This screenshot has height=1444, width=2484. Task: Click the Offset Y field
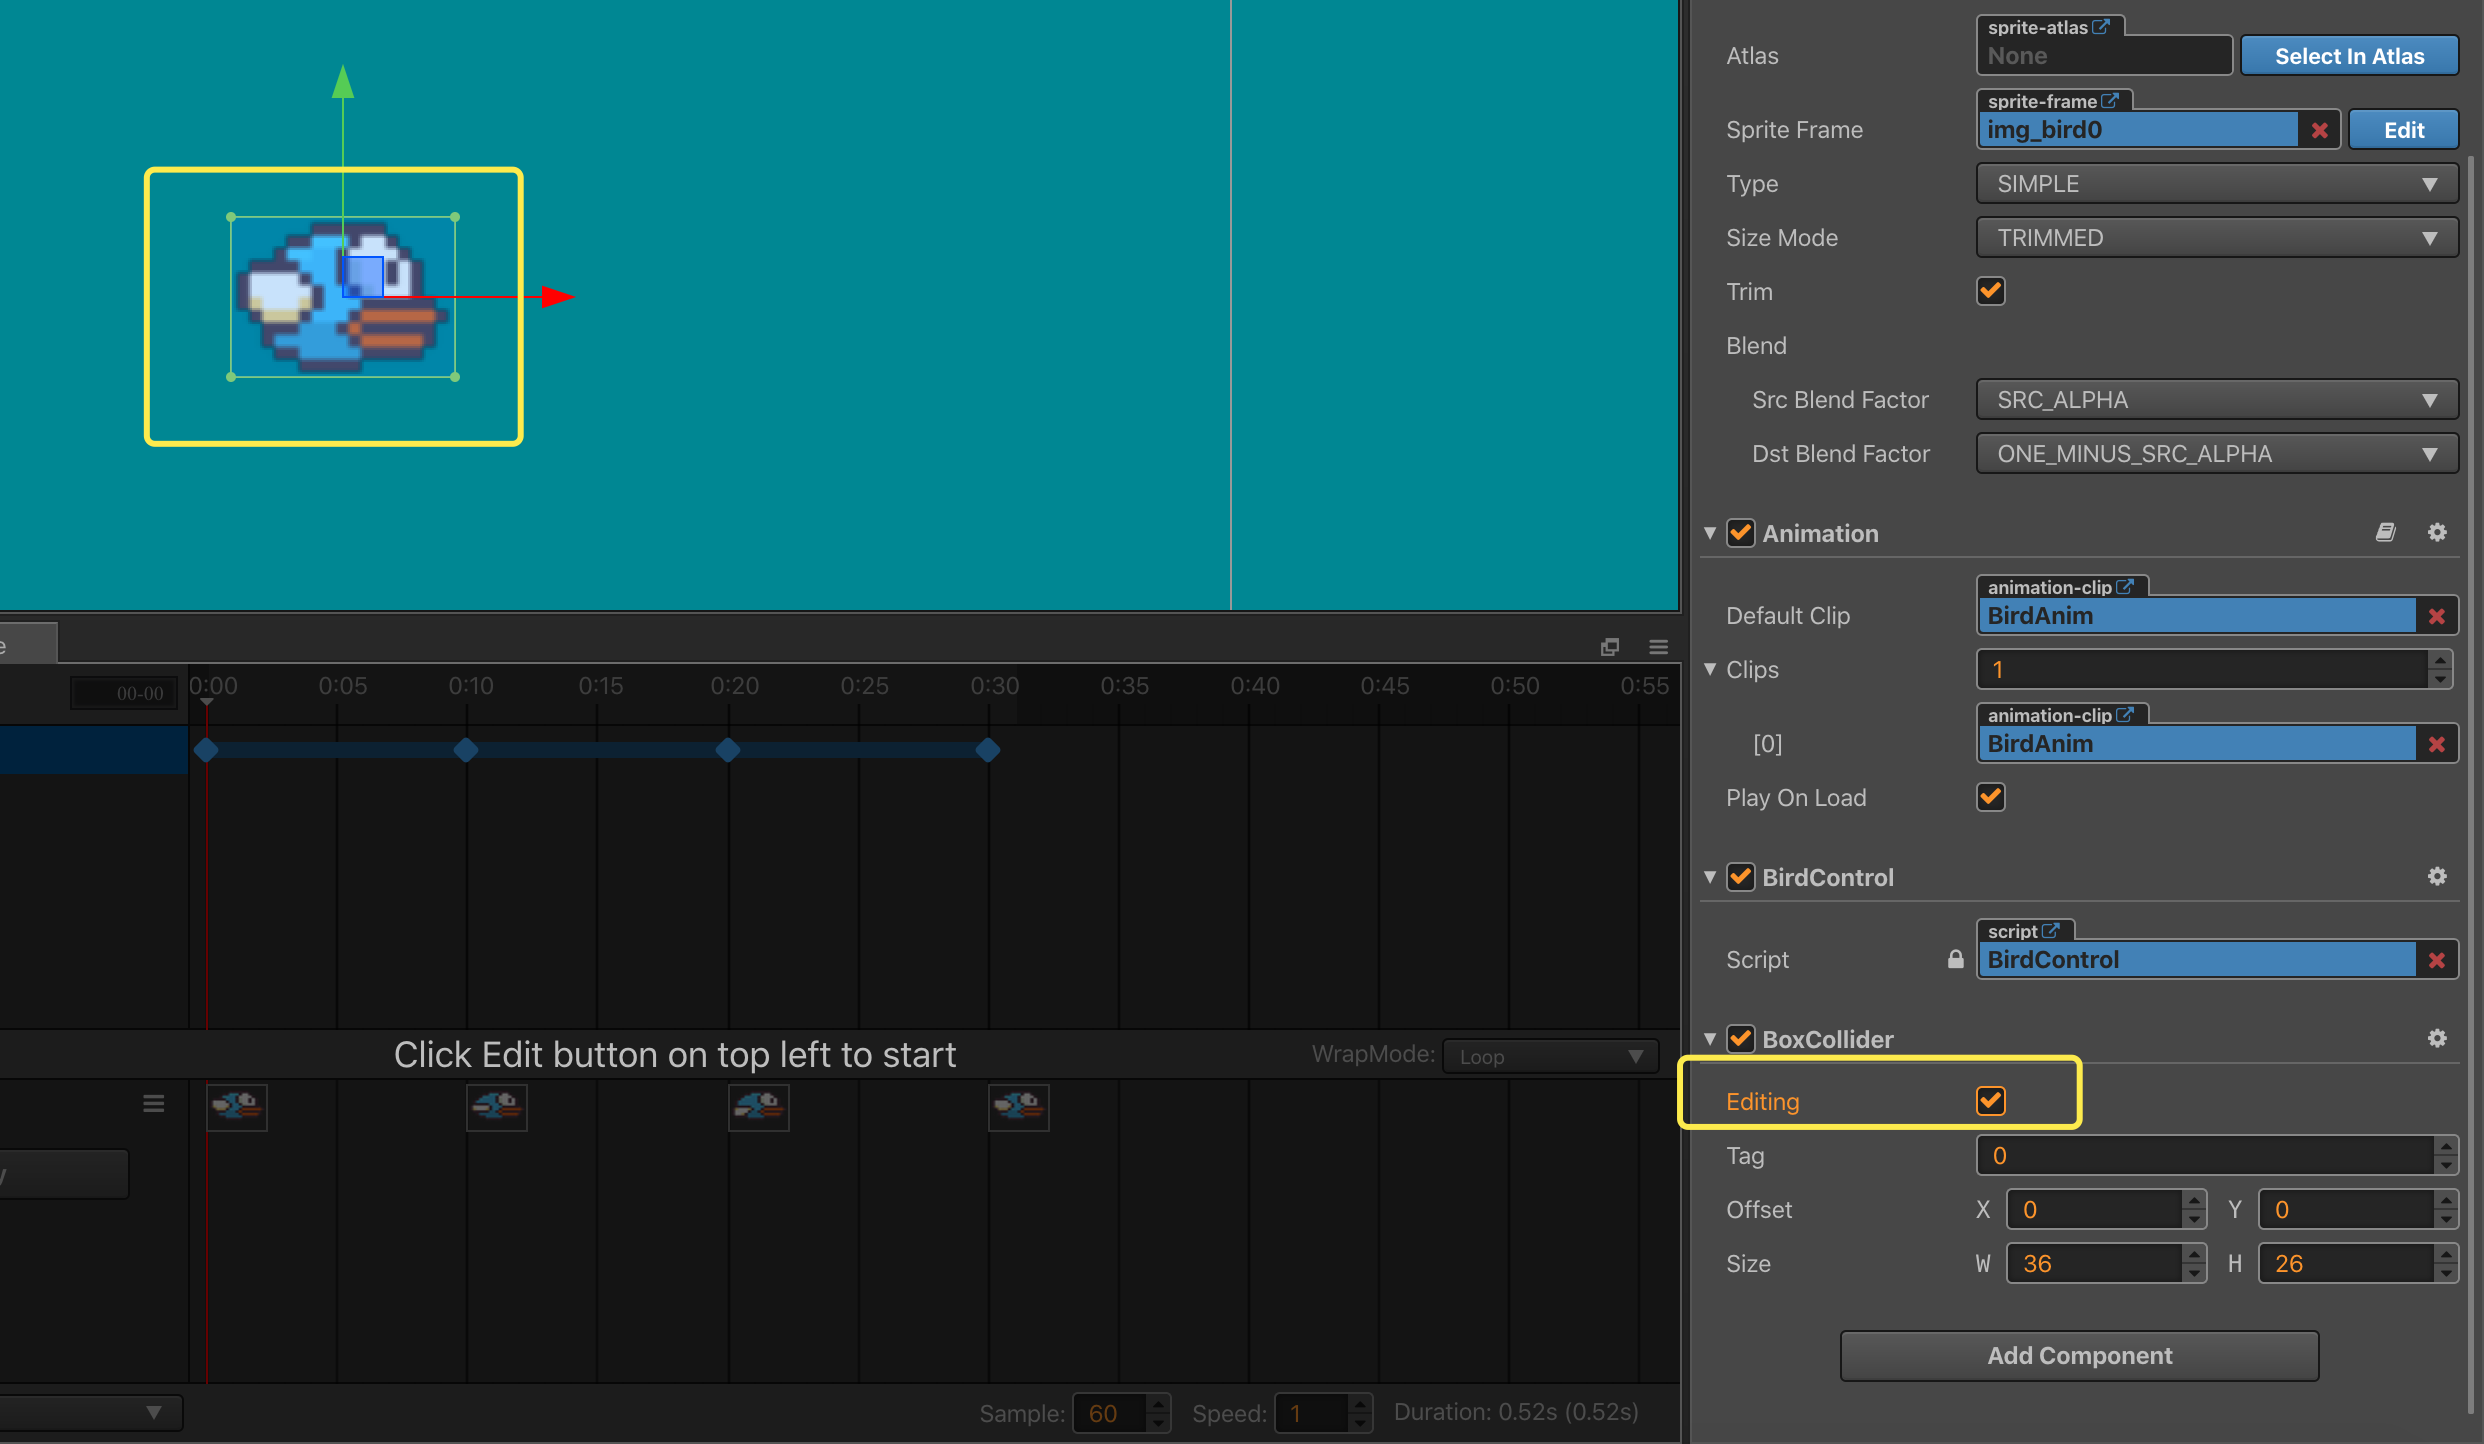pyautogui.click(x=2346, y=1210)
